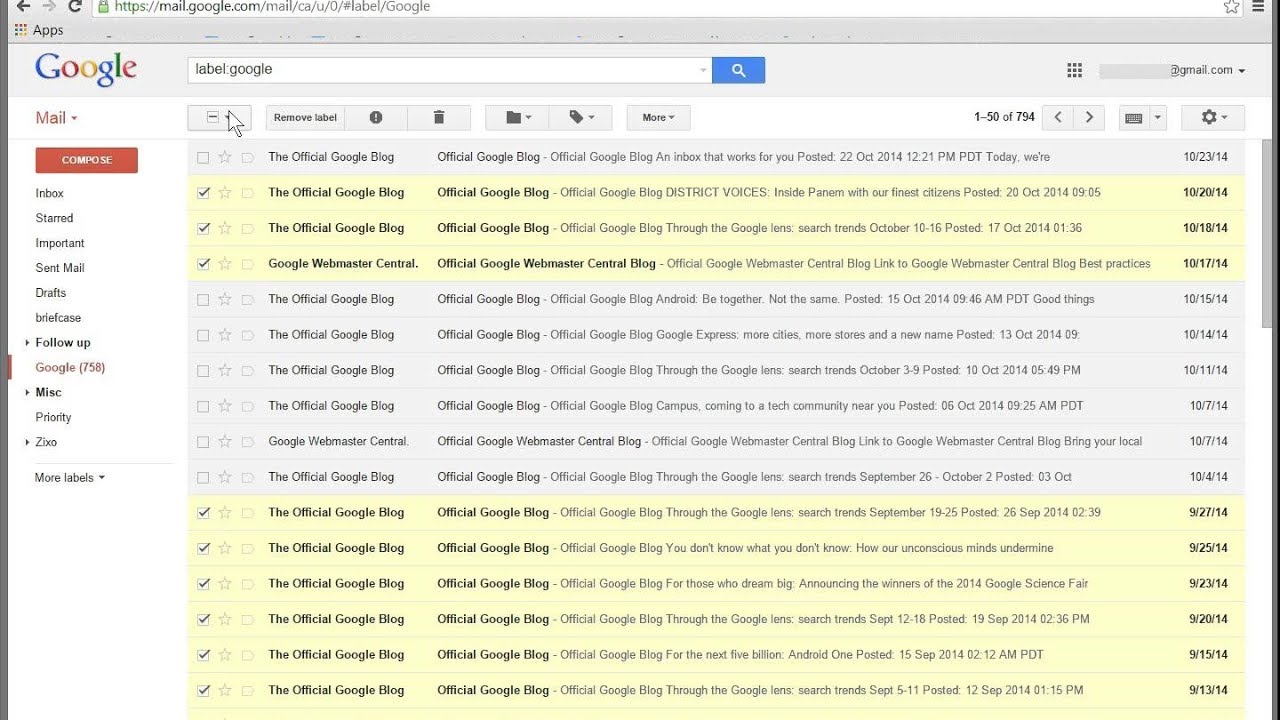Select the Google (758) label
The image size is (1280, 720).
(x=70, y=368)
